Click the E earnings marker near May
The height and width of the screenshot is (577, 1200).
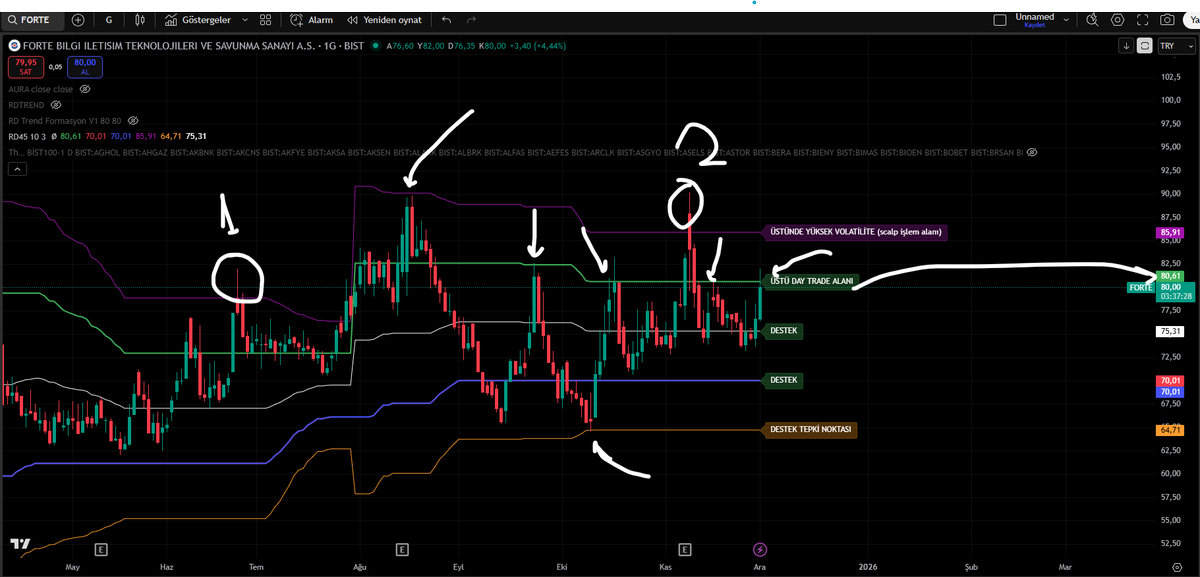[x=100, y=549]
